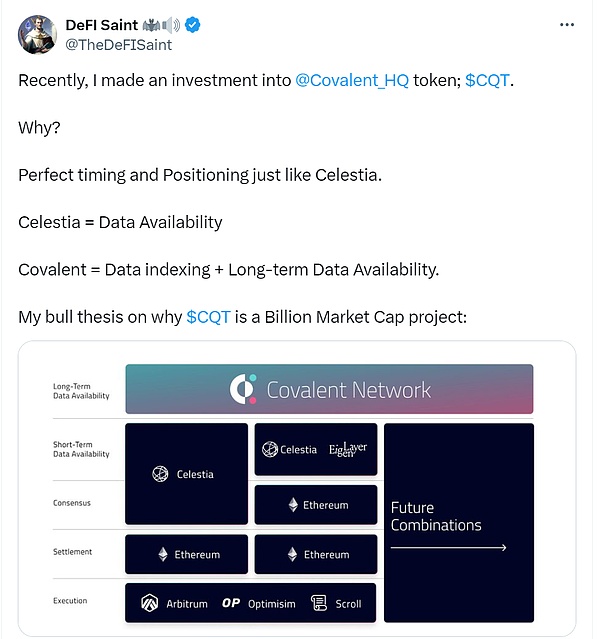
Task: Click the Ethereum icon in left Settlement block
Action: (x=163, y=554)
